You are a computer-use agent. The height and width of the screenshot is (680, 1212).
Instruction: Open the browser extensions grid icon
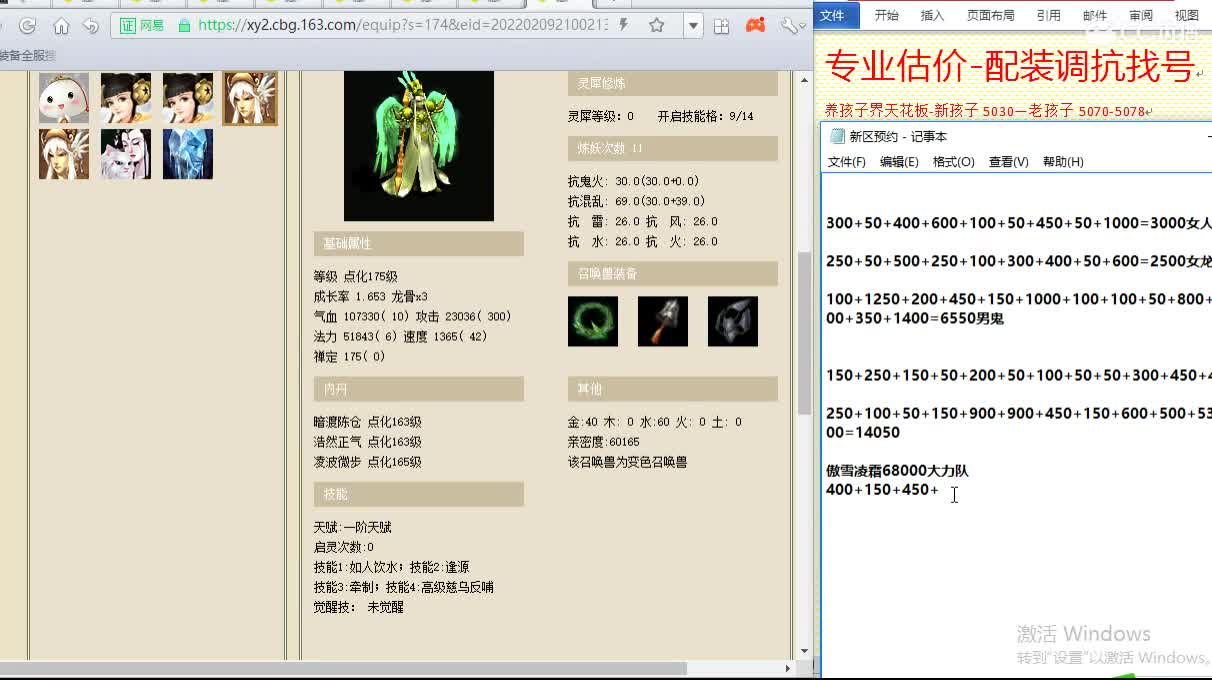[x=722, y=26]
